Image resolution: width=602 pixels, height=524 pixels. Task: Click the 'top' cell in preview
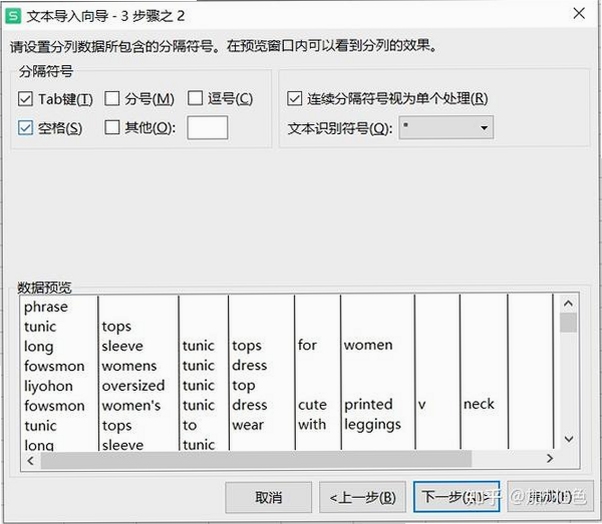[x=243, y=386]
